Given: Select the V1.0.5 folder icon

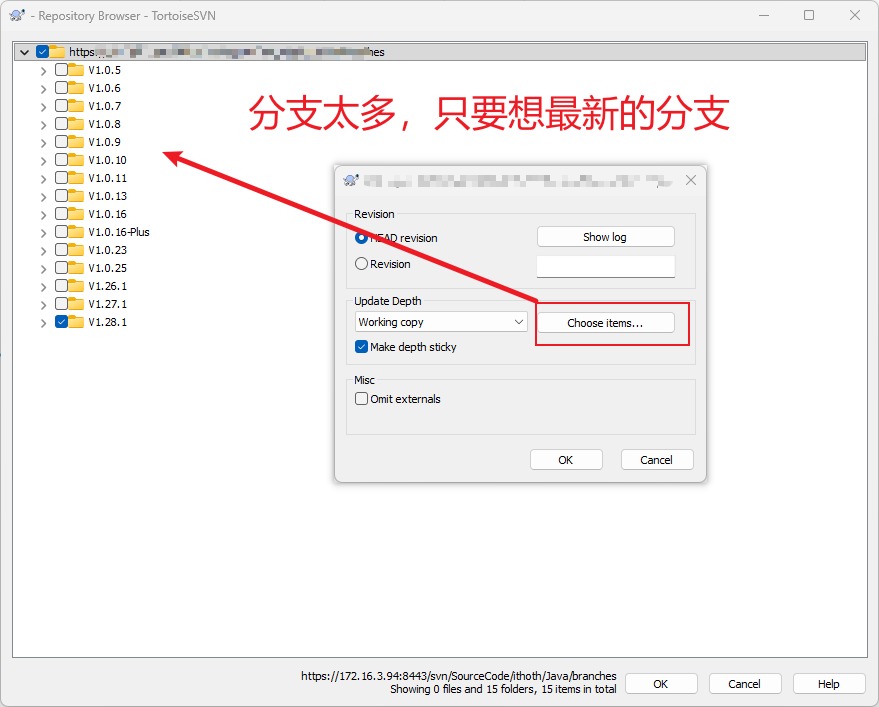Looking at the screenshot, I should click(x=76, y=70).
